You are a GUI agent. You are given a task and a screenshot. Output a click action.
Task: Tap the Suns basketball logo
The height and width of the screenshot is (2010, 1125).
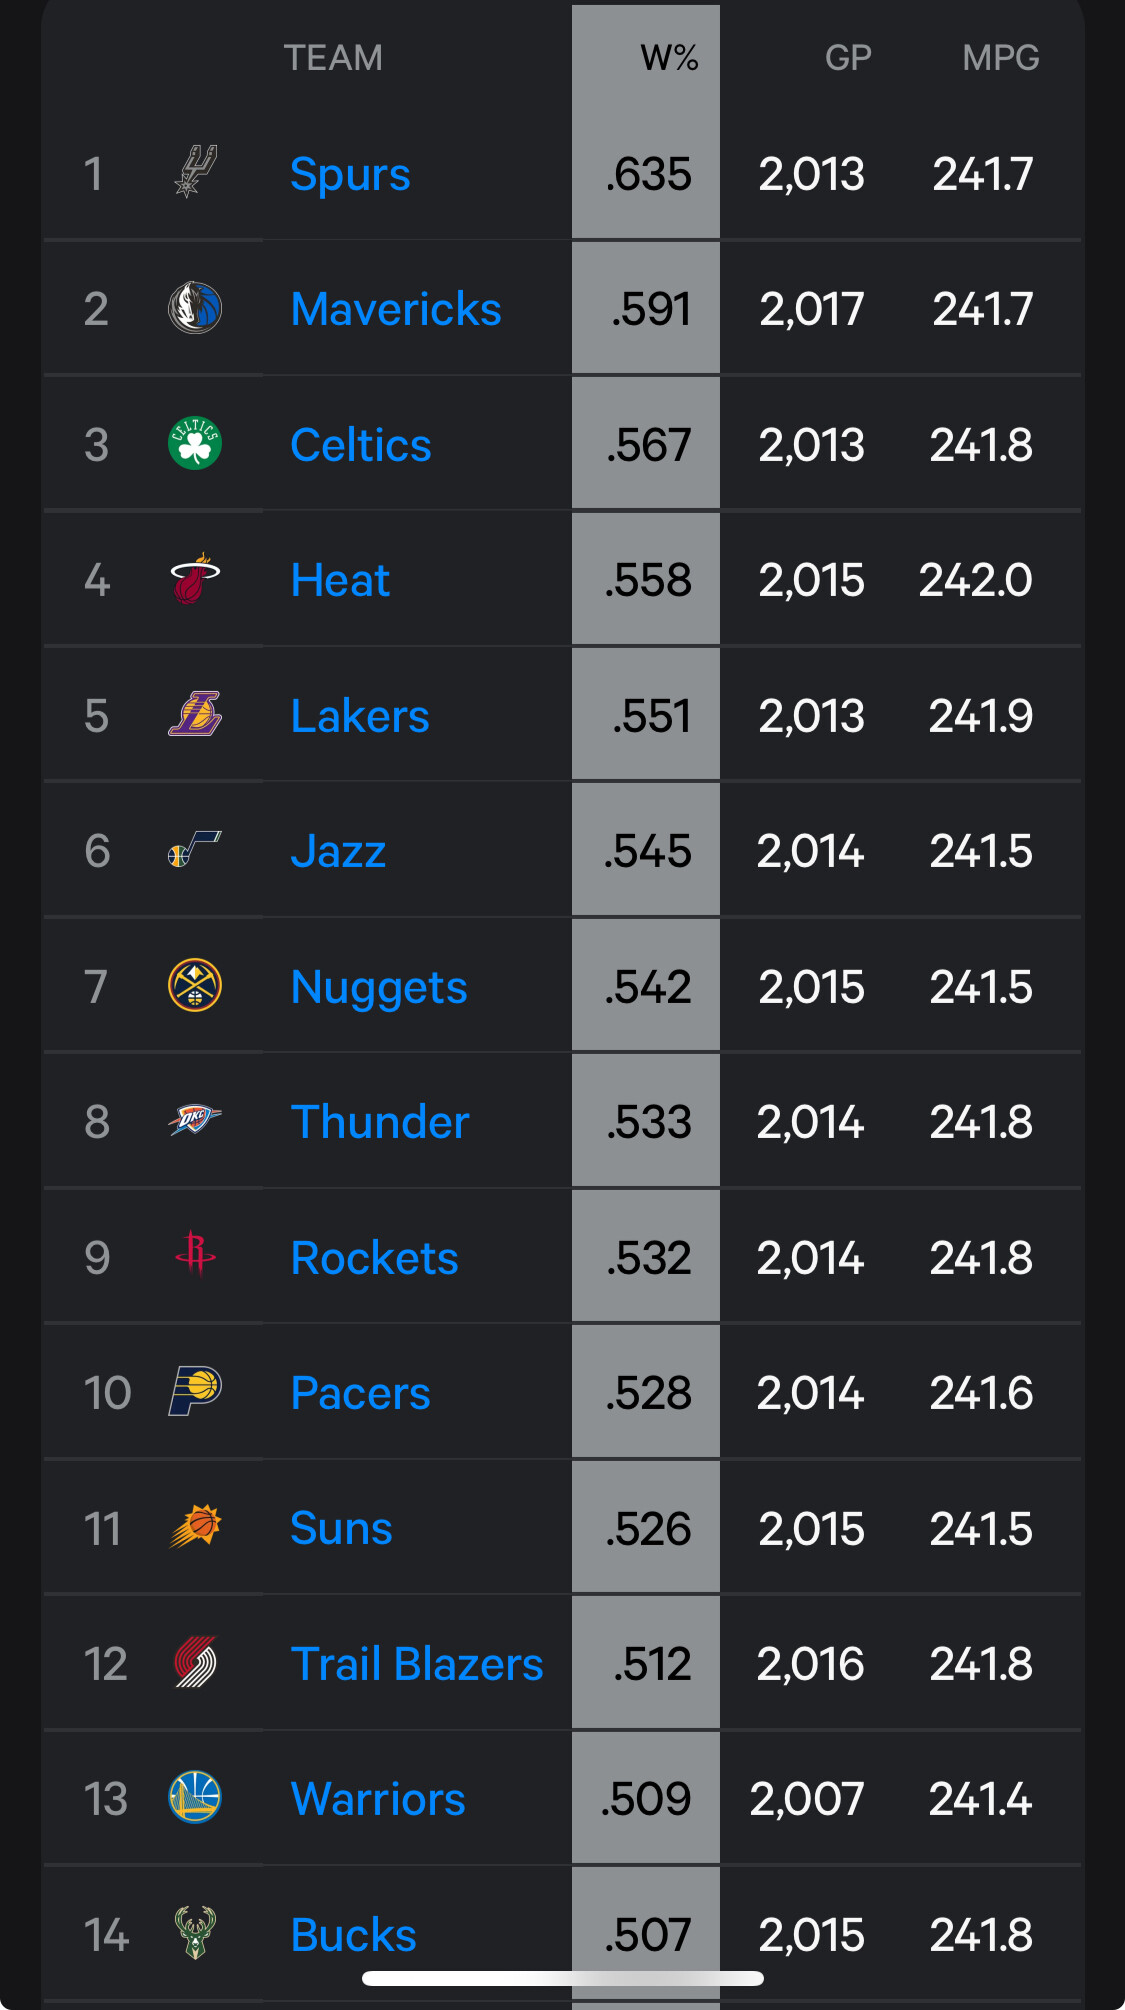point(195,1527)
